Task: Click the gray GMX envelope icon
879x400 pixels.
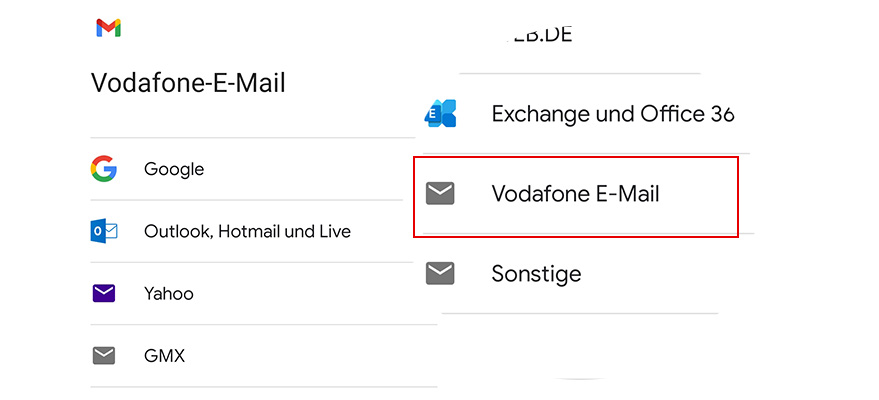Action: [x=103, y=355]
